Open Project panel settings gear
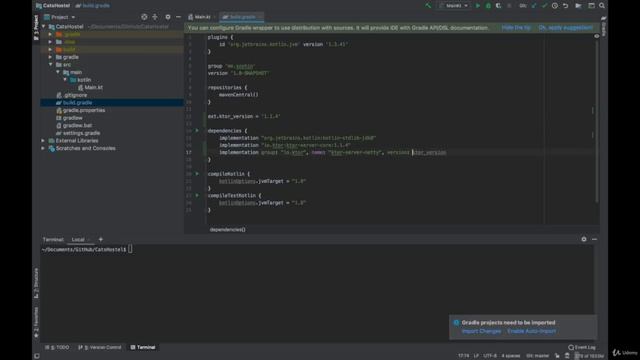This screenshot has height=360, width=640. point(168,17)
